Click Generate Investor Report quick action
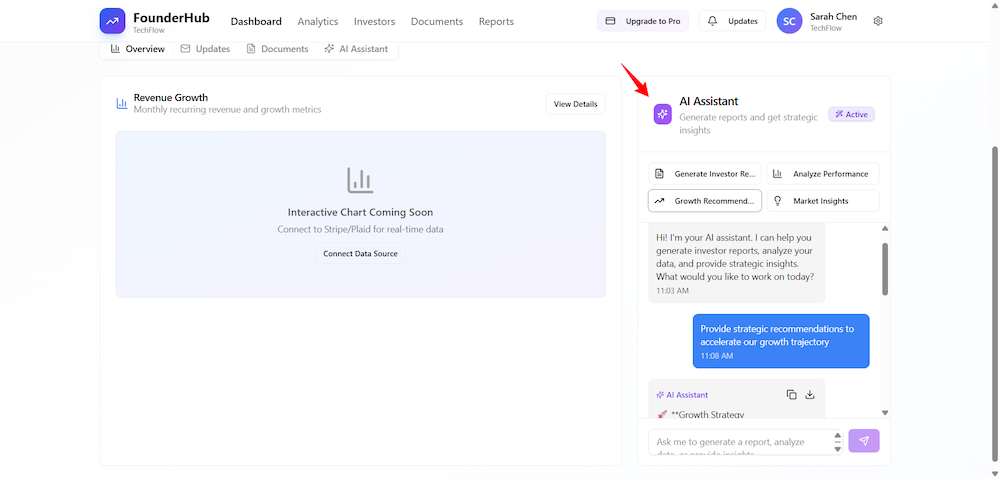This screenshot has width=1000, height=479. tap(705, 173)
